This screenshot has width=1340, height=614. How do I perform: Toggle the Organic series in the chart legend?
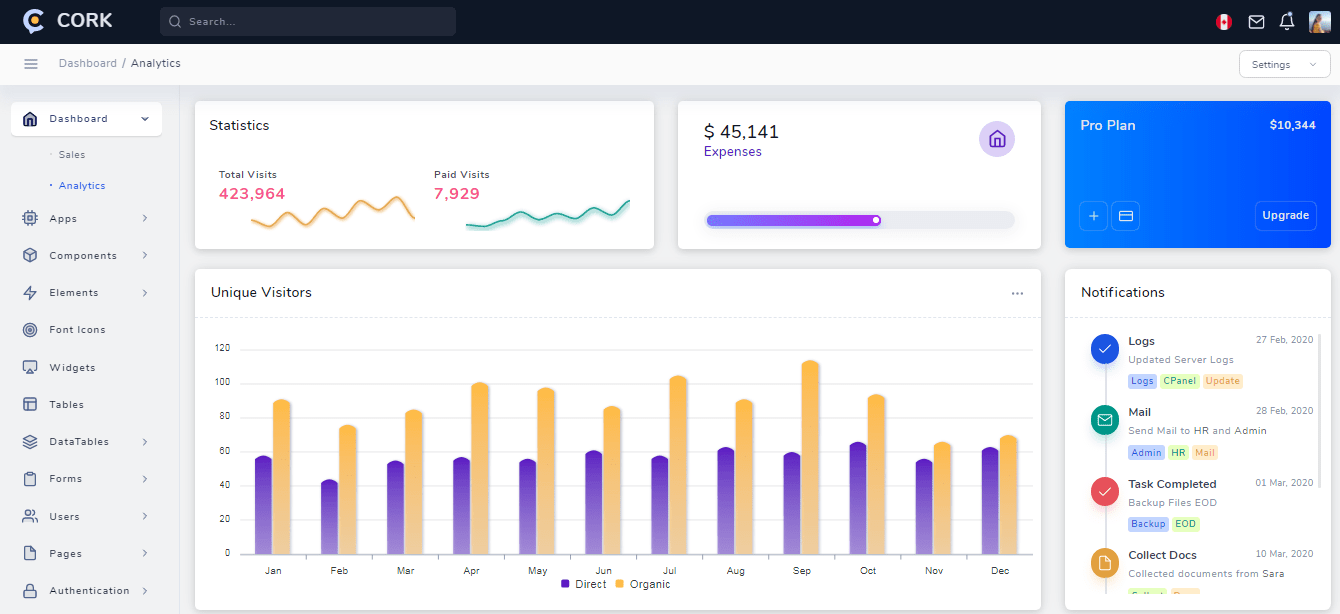pyautogui.click(x=644, y=584)
